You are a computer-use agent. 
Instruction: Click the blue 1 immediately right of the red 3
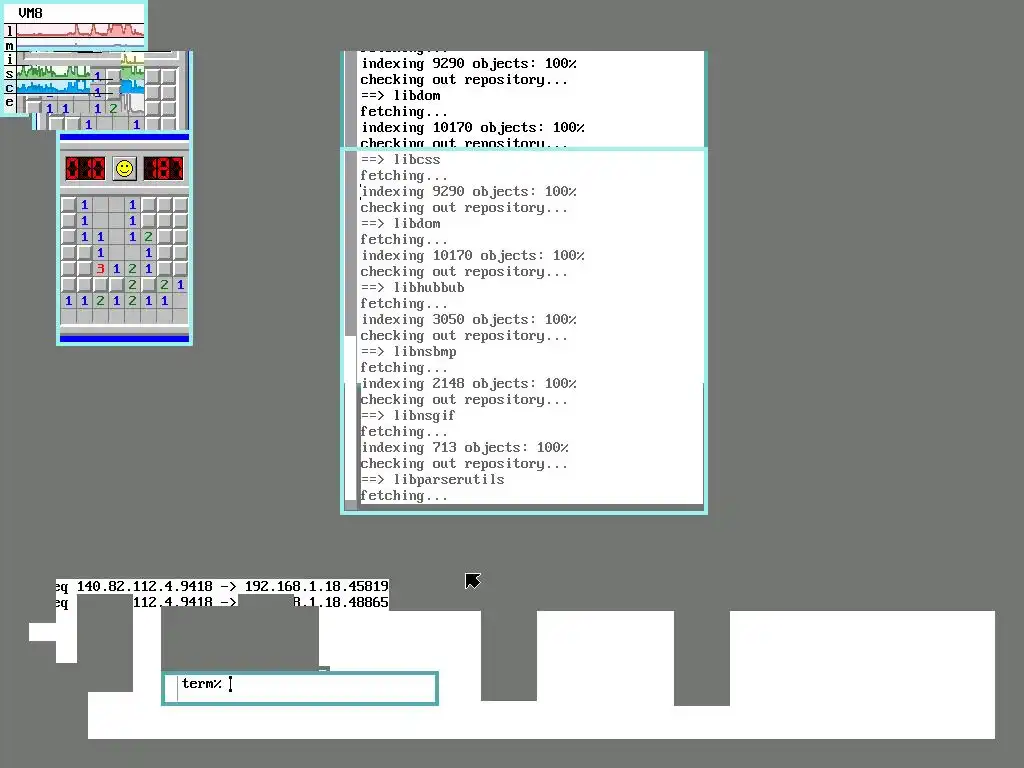coord(116,268)
